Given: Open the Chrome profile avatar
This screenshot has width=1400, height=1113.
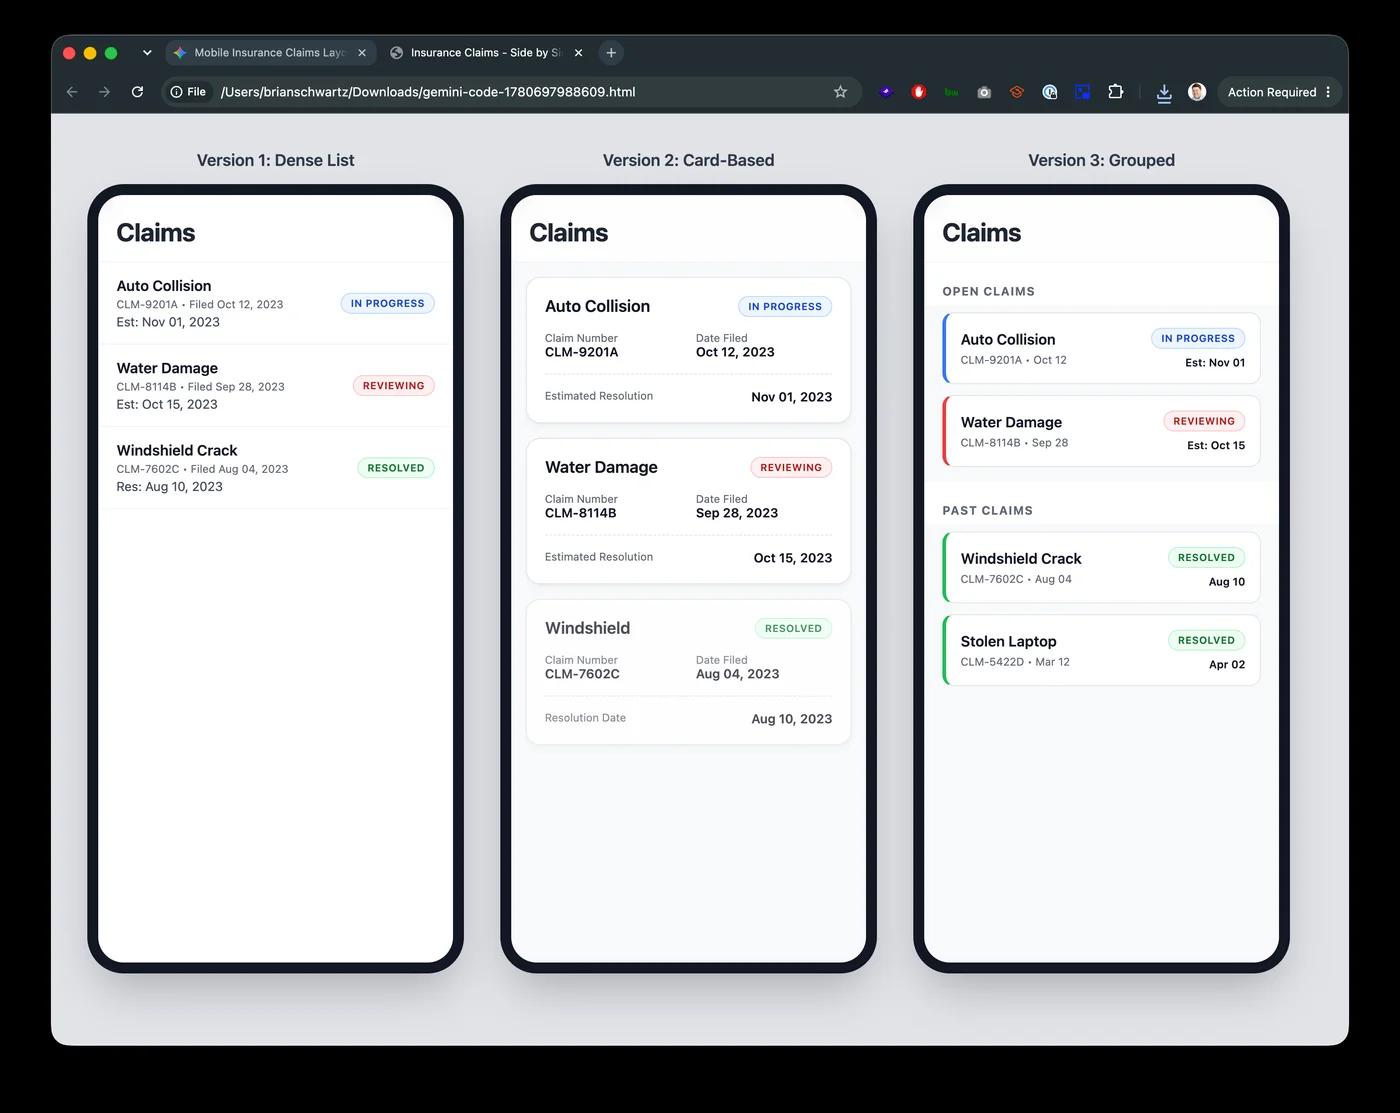Looking at the screenshot, I should tap(1197, 92).
